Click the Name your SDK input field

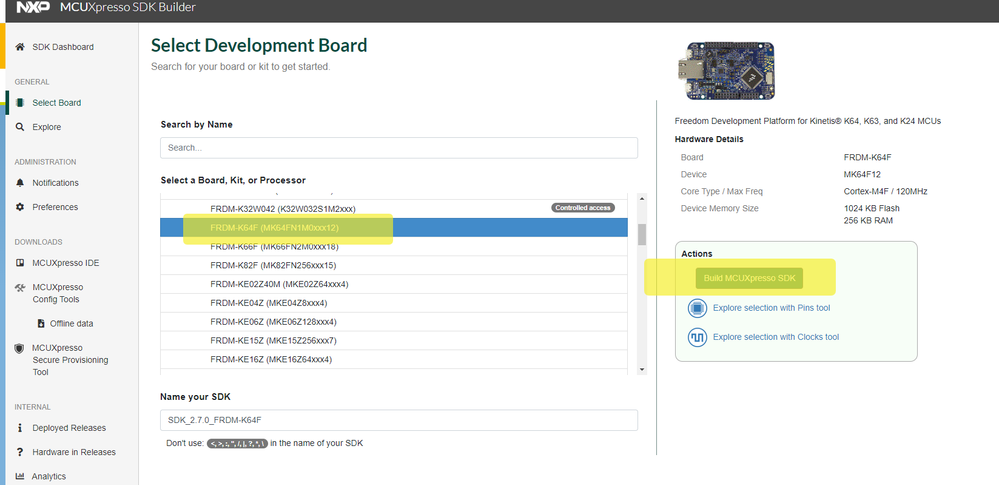tap(399, 420)
